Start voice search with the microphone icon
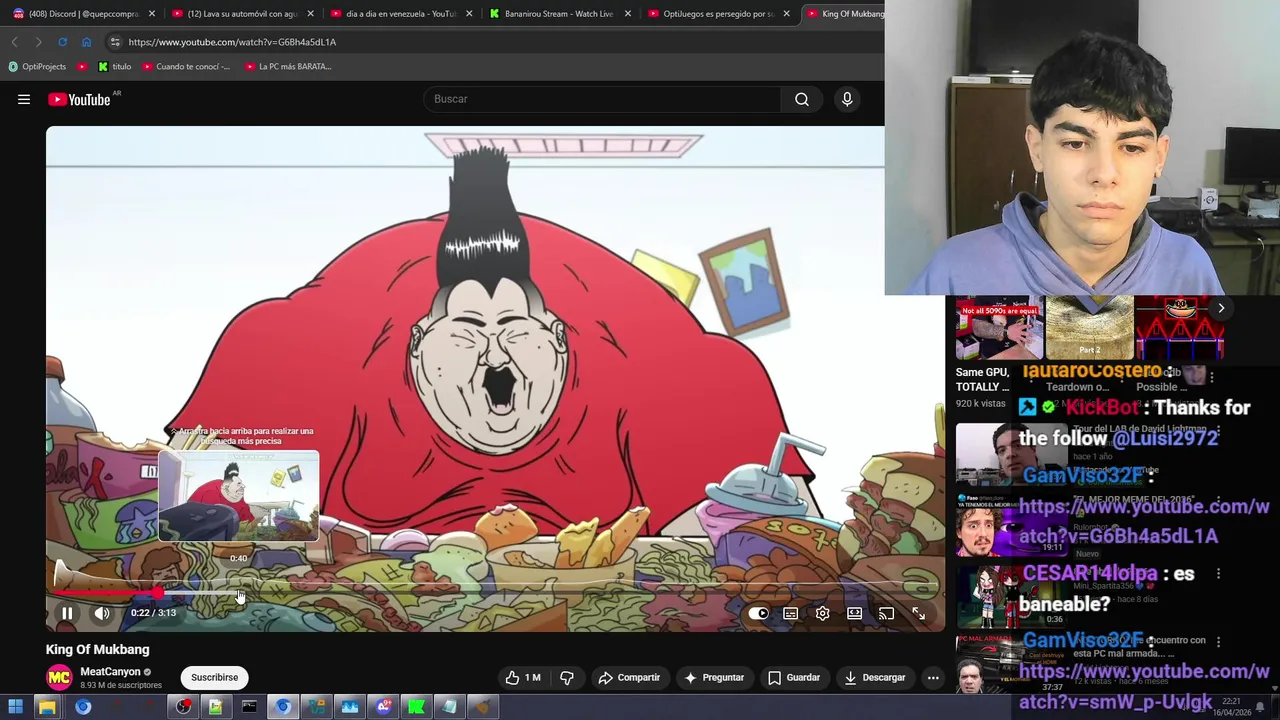This screenshot has height=720, width=1280. click(847, 99)
